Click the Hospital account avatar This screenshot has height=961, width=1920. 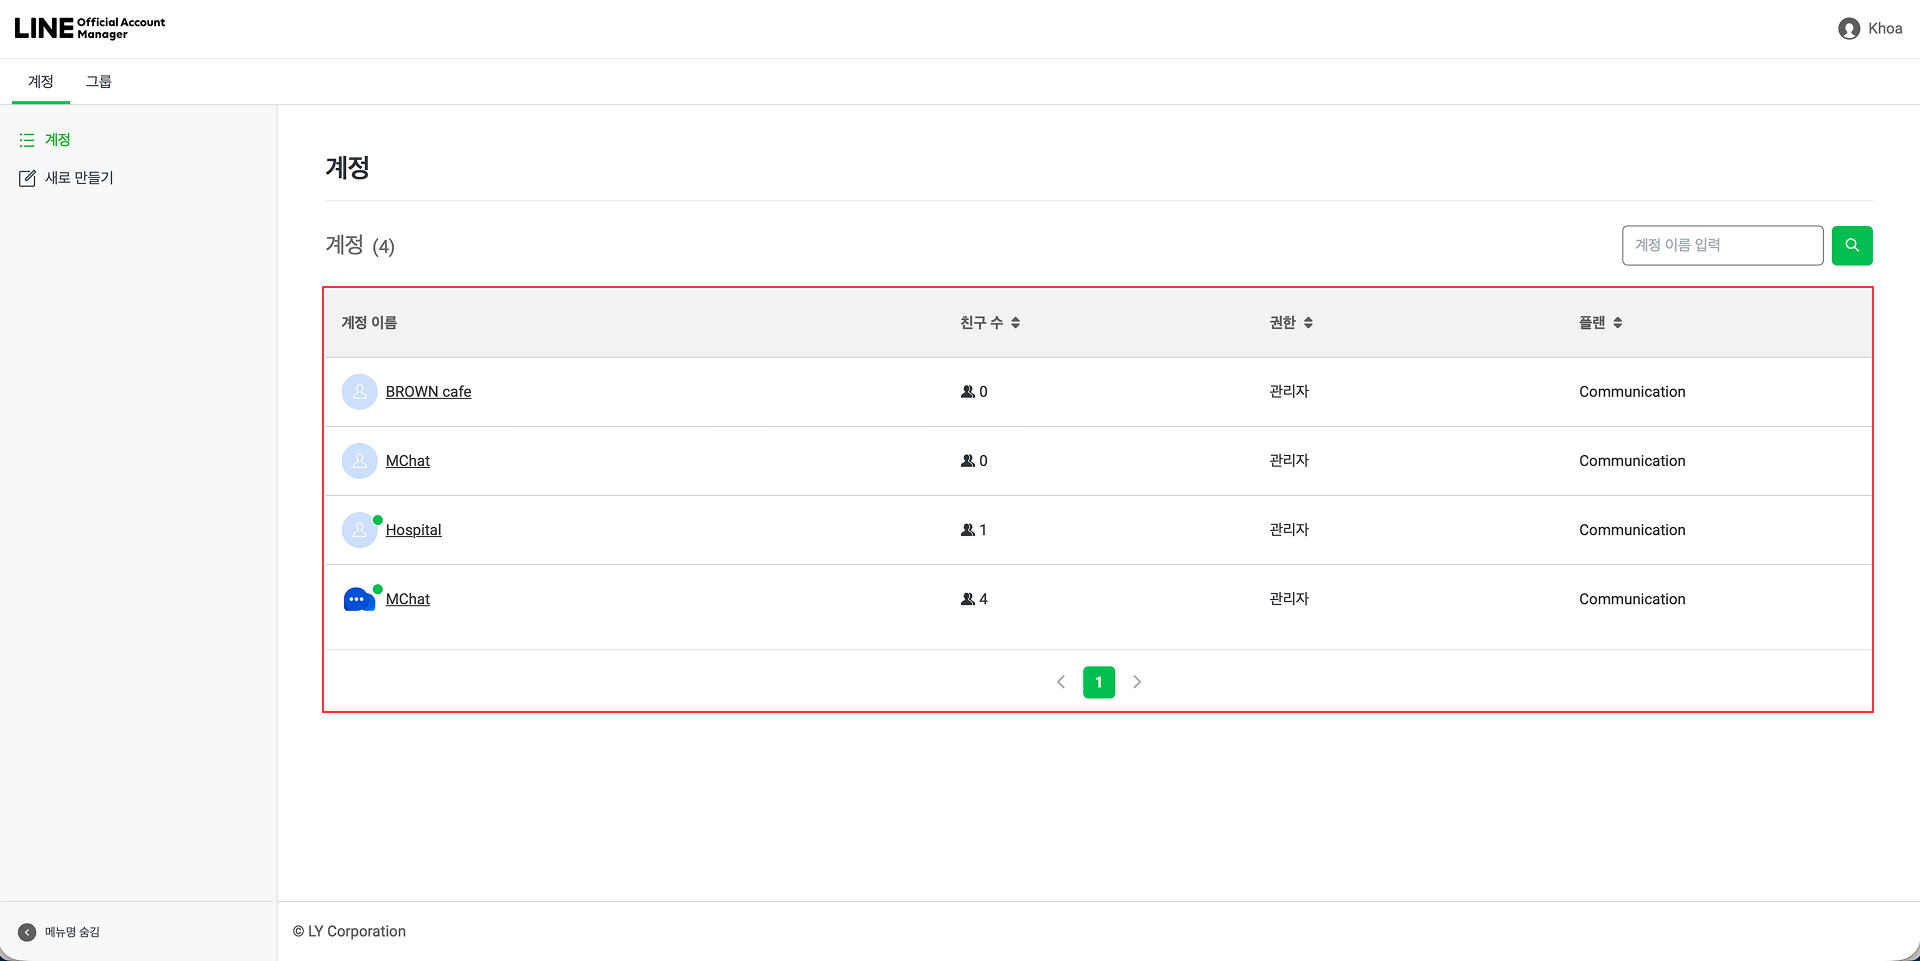pyautogui.click(x=359, y=530)
